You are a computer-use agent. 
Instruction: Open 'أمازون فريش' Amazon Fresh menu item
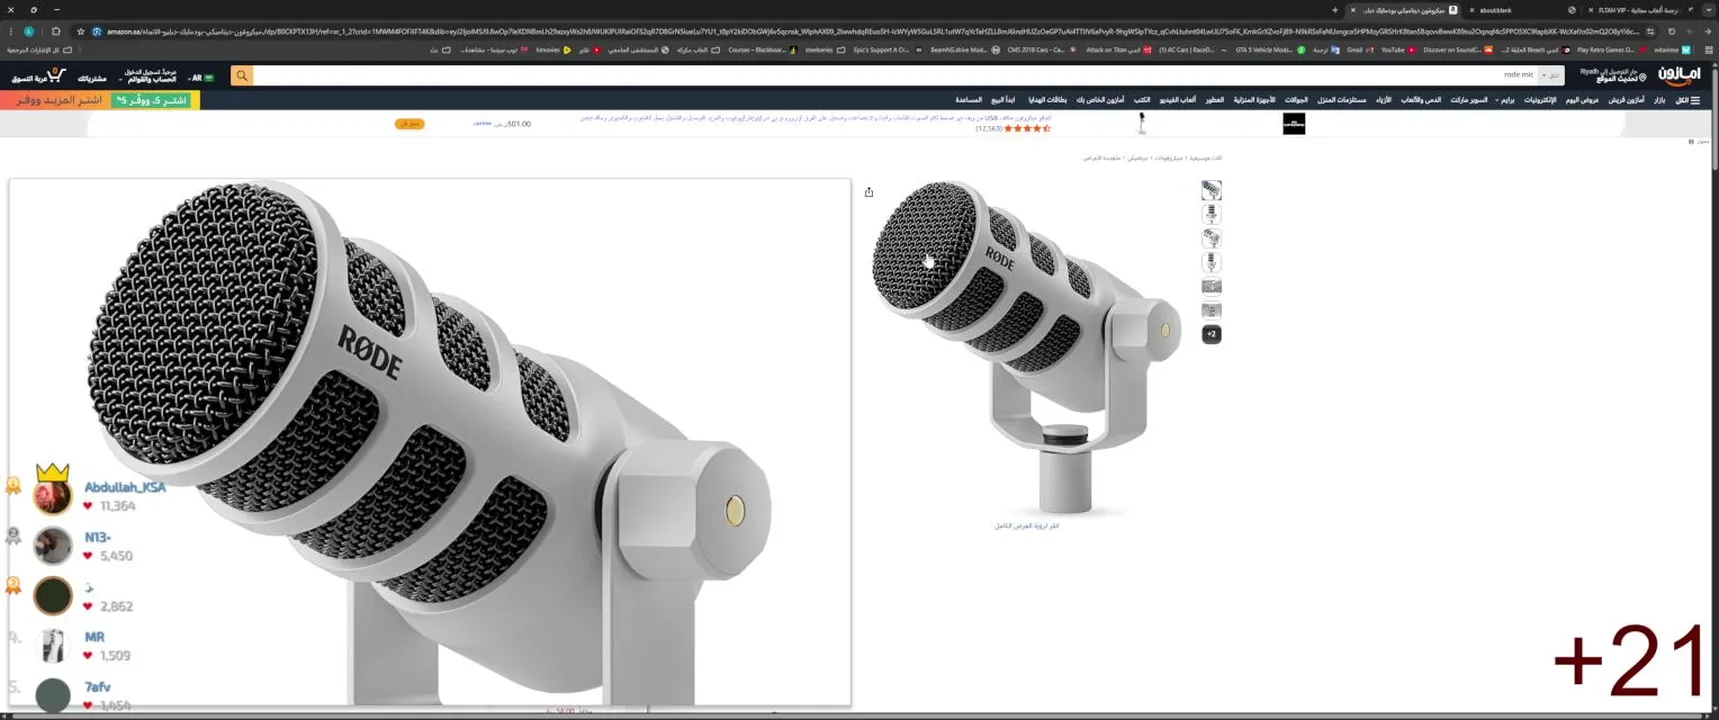point(1626,100)
